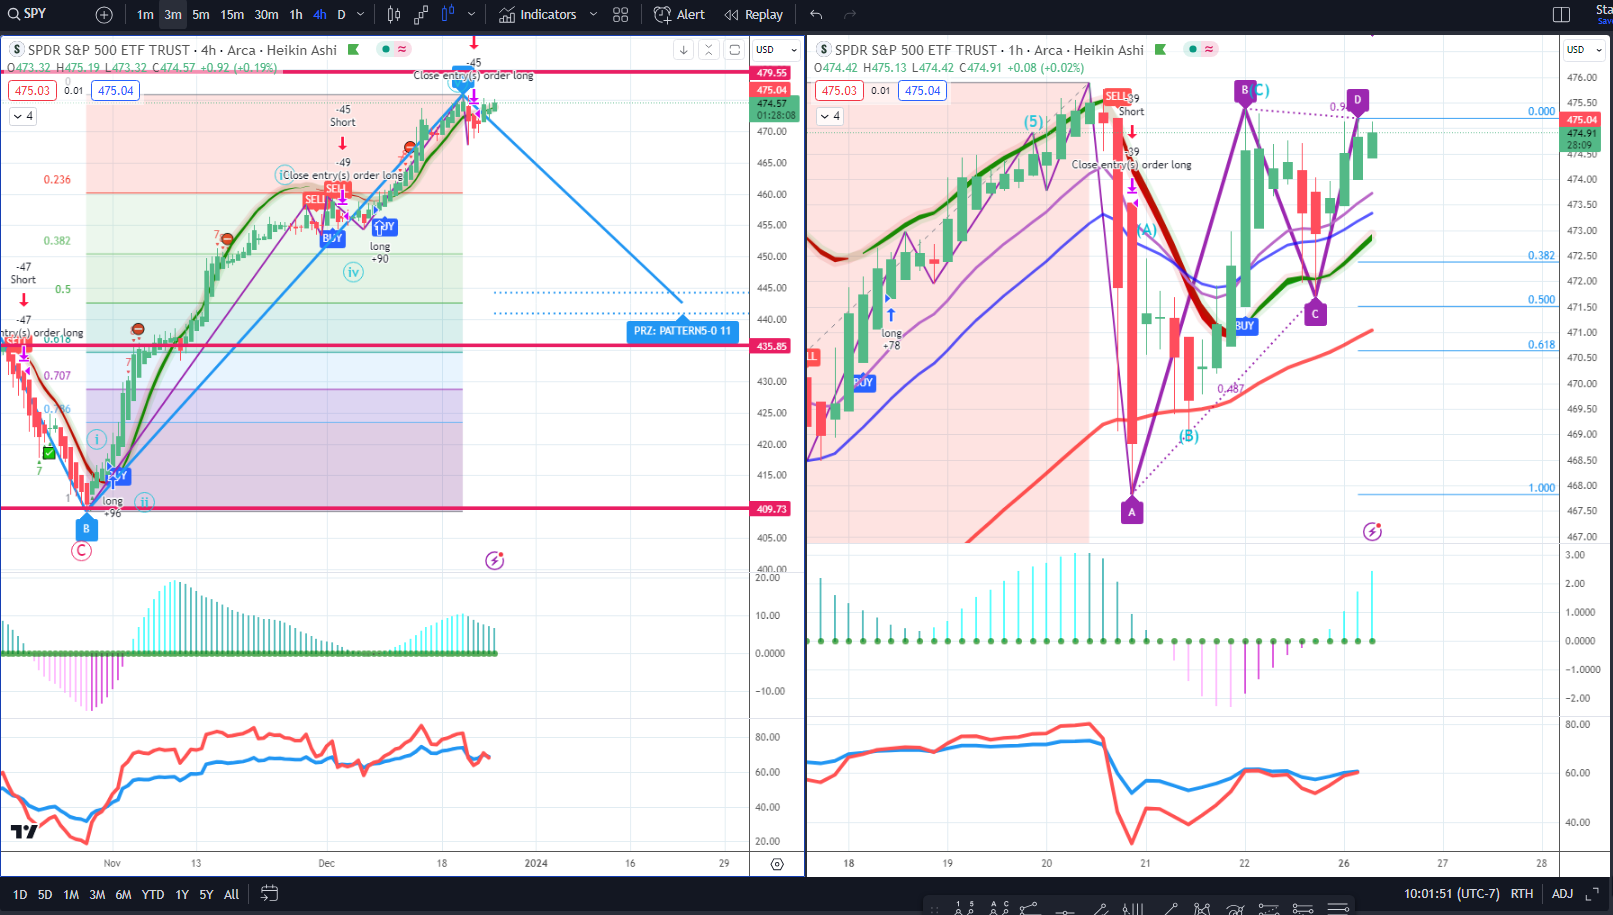Image resolution: width=1613 pixels, height=915 pixels.
Task: Set the YTD date range
Action: pos(153,895)
